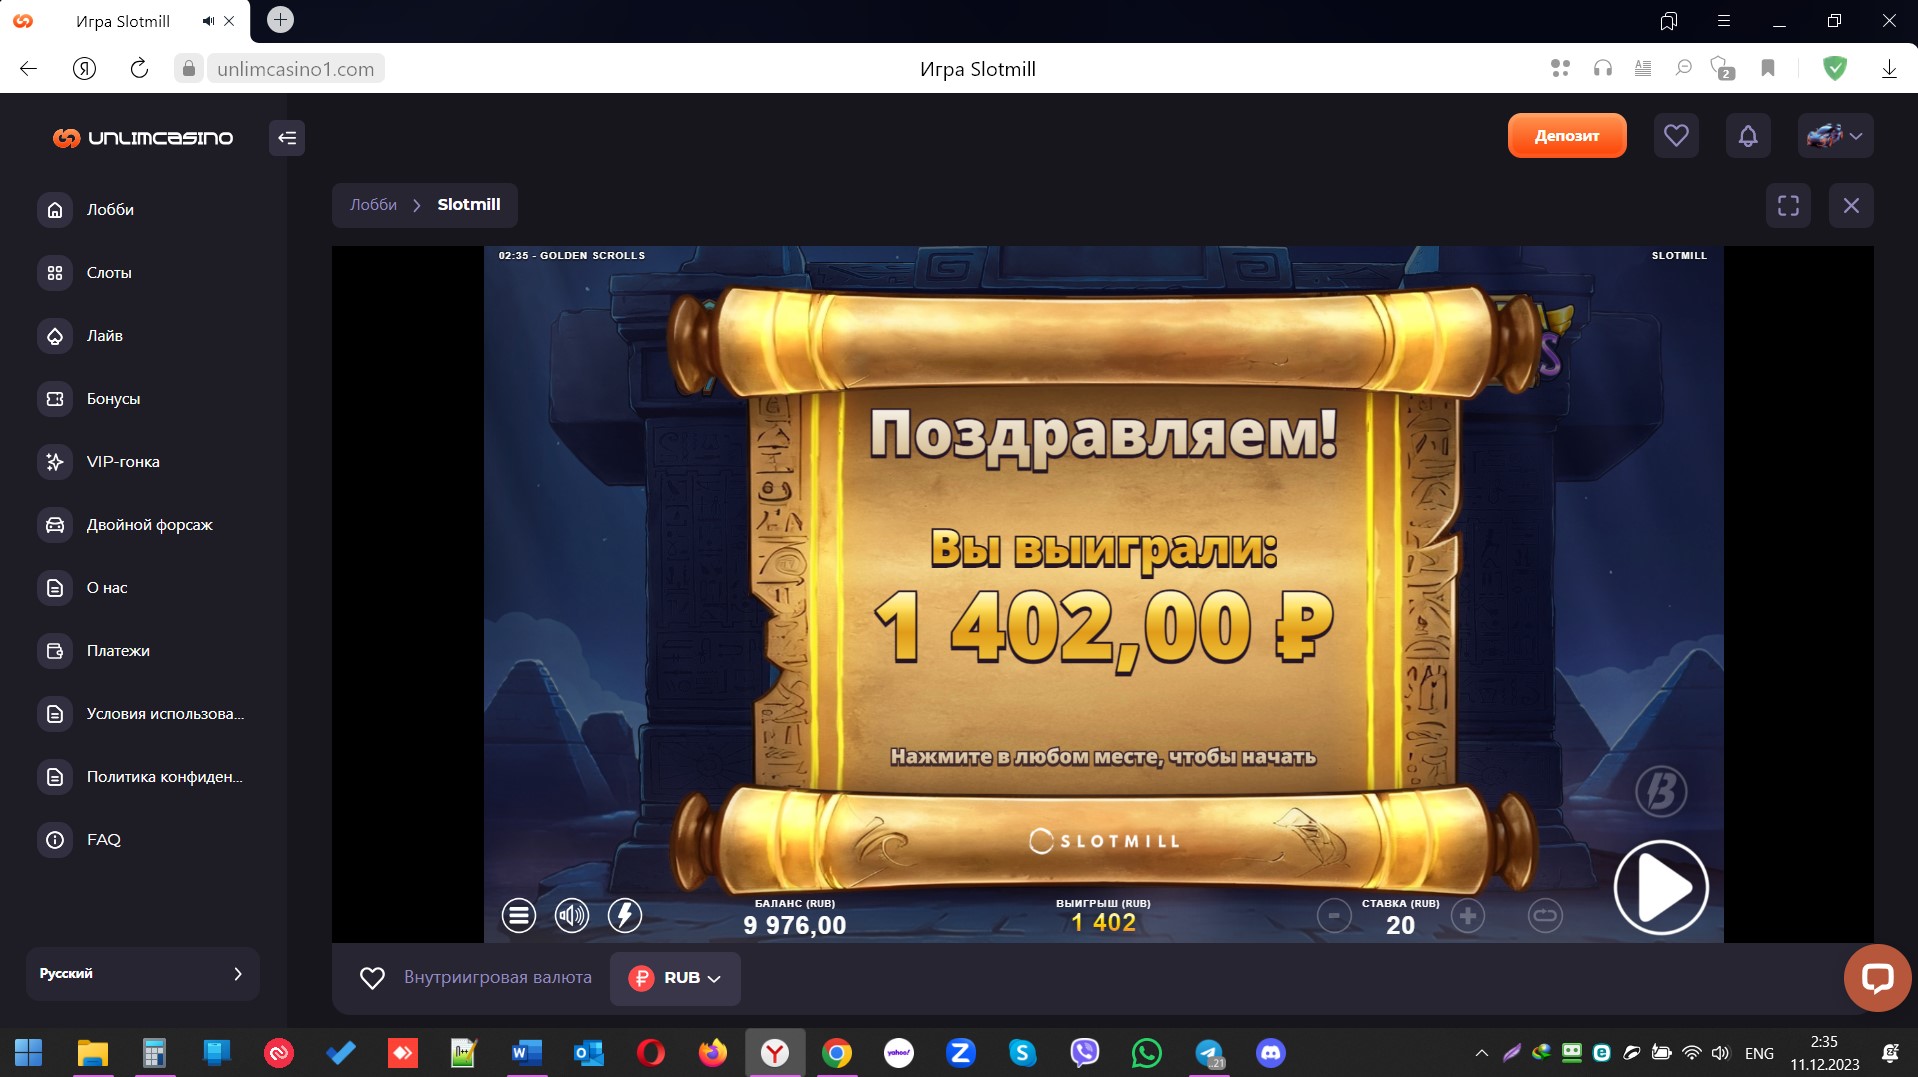Close the Slotmill game panel

coord(1851,205)
